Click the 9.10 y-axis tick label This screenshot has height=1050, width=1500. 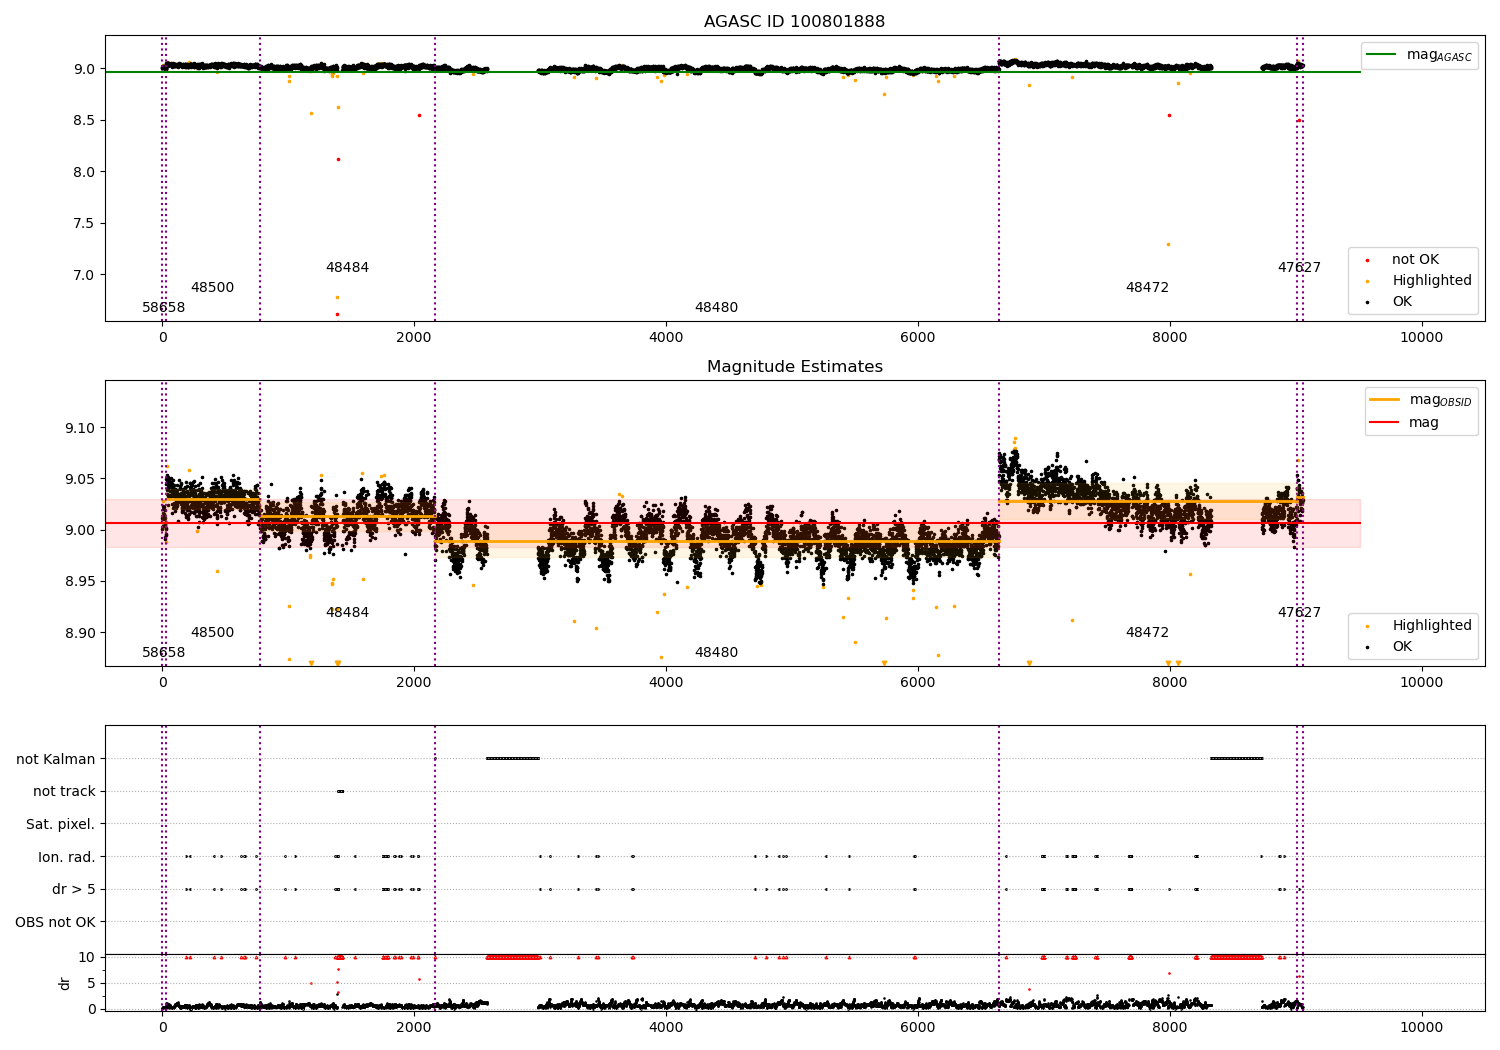pos(80,428)
